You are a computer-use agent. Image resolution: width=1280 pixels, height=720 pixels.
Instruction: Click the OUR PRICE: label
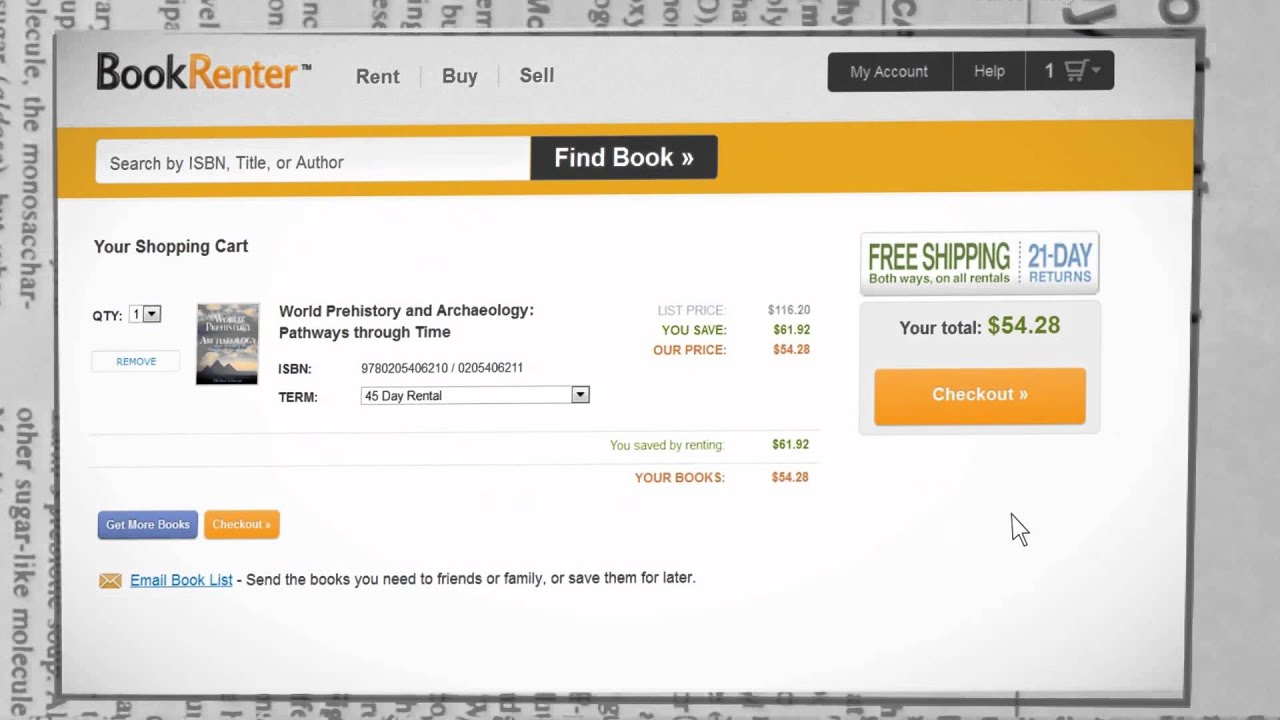point(690,350)
